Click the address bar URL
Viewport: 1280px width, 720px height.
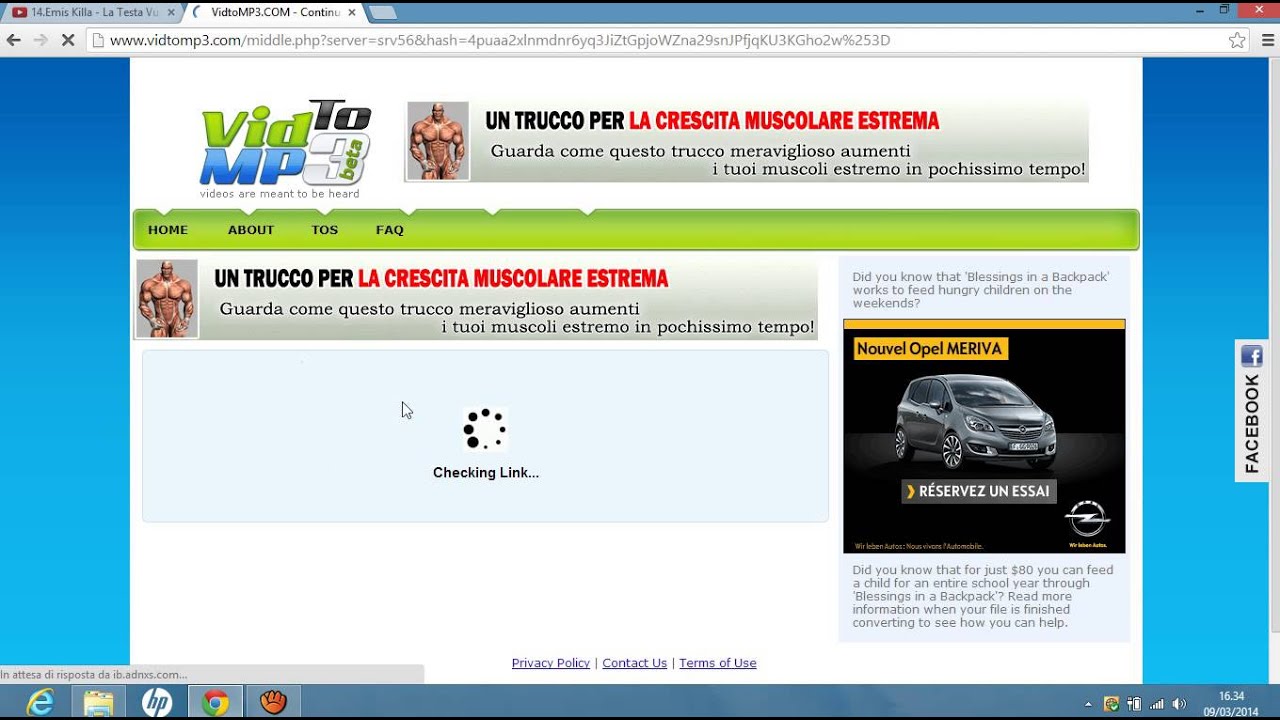point(500,41)
